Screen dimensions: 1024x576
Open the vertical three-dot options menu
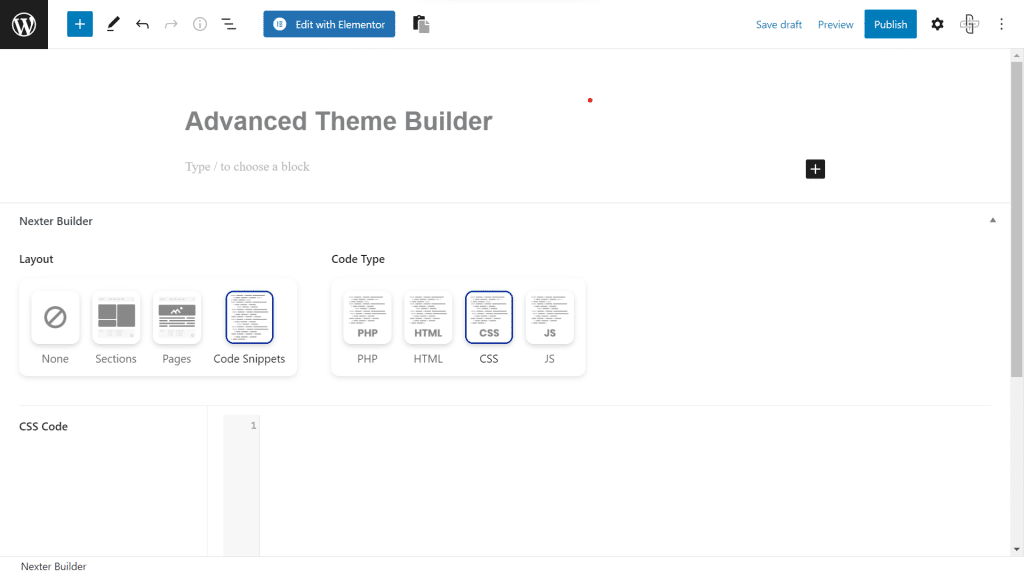[x=1001, y=24]
